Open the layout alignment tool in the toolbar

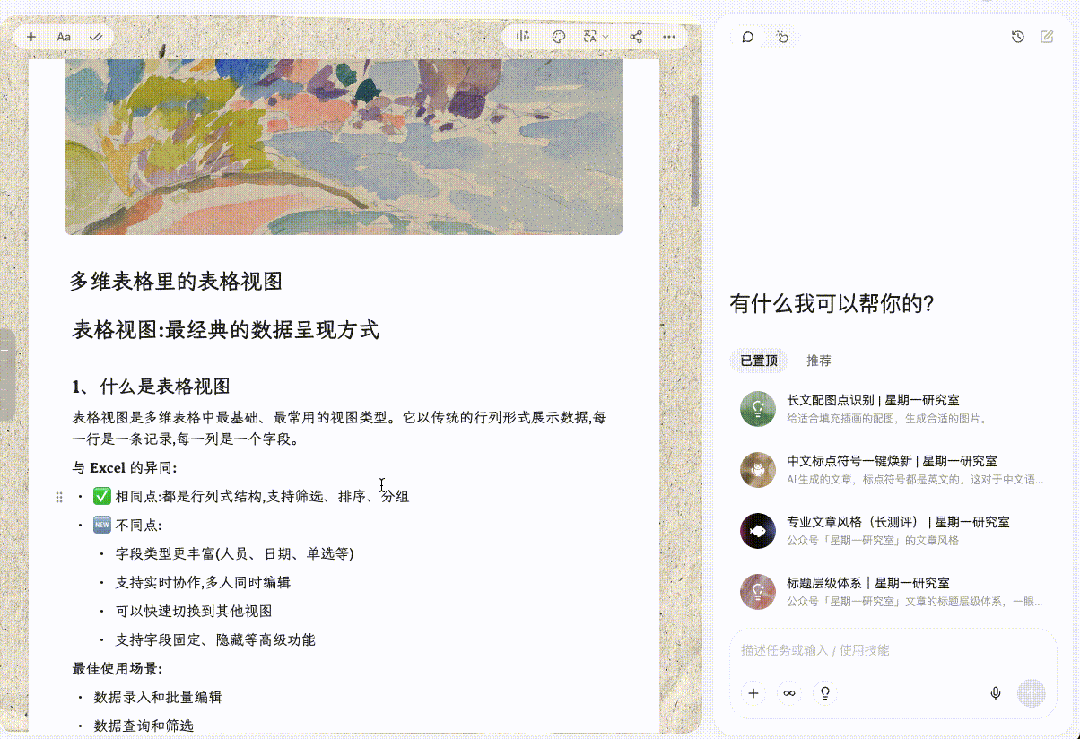[523, 37]
